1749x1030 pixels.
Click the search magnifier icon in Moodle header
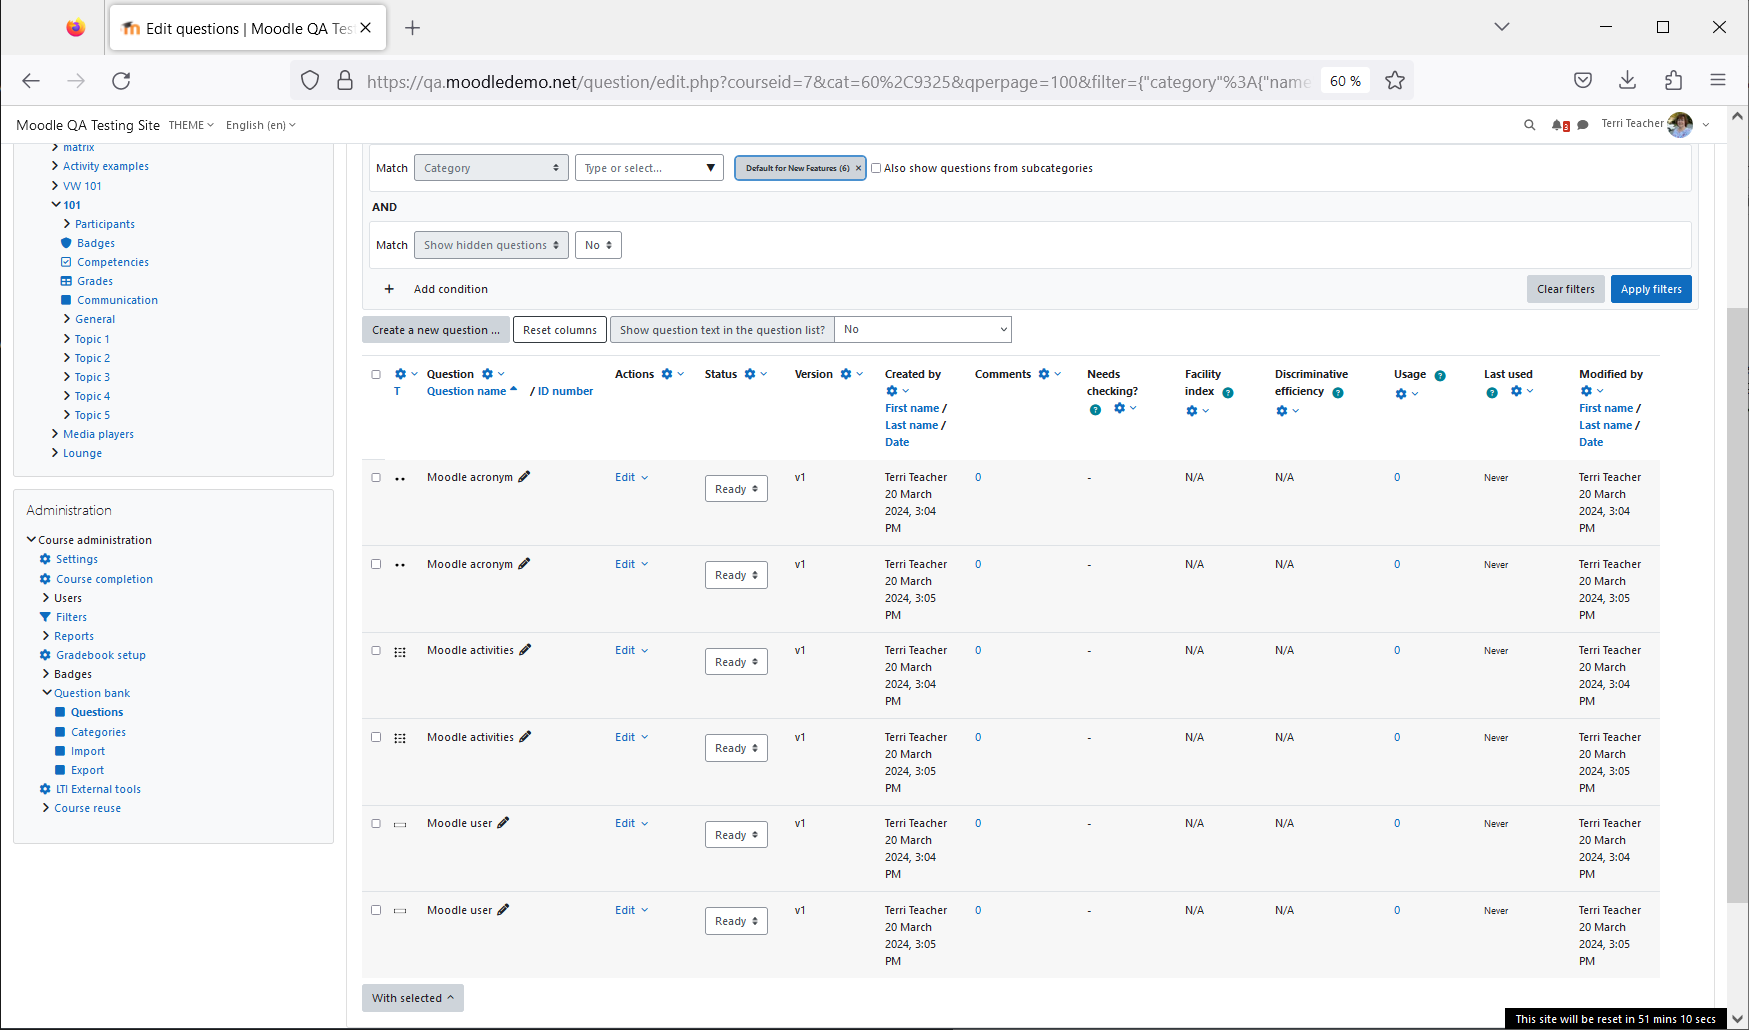[1529, 125]
